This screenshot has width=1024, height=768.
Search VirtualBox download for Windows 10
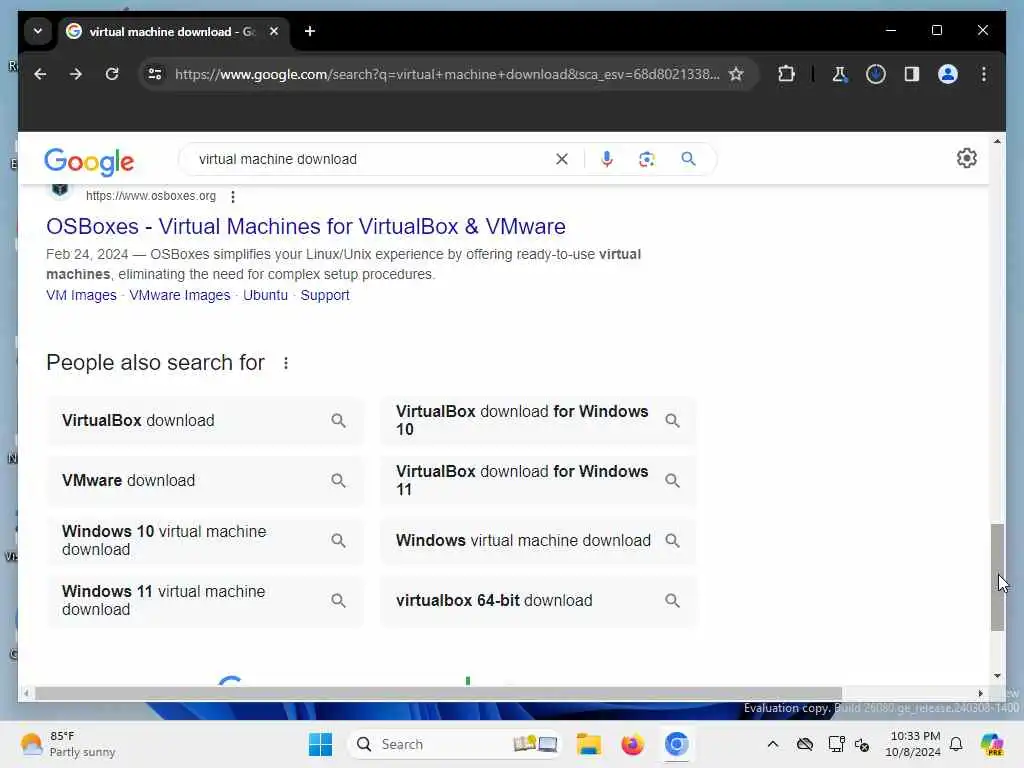click(x=539, y=421)
